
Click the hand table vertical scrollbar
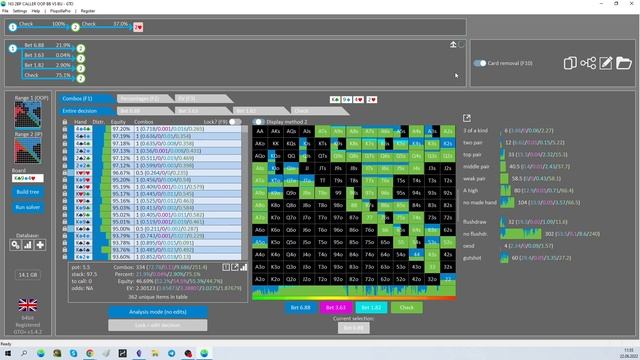point(244,192)
